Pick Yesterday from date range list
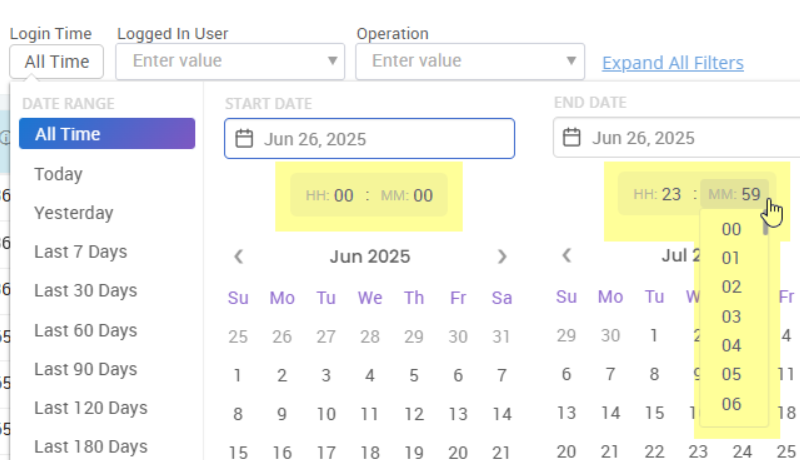The width and height of the screenshot is (800, 460). coord(73,213)
